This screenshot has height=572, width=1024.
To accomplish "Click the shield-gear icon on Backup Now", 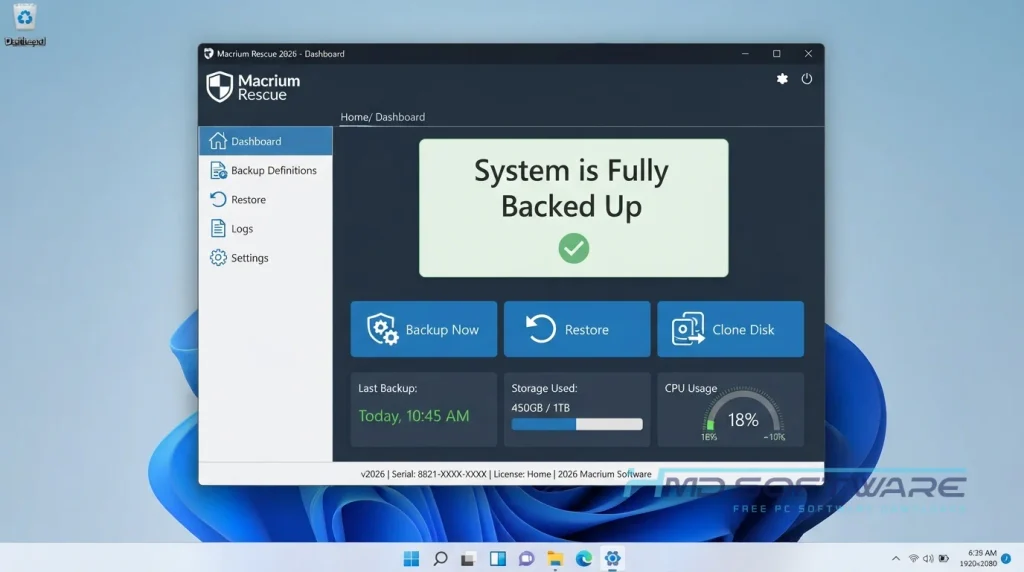I will click(x=383, y=329).
